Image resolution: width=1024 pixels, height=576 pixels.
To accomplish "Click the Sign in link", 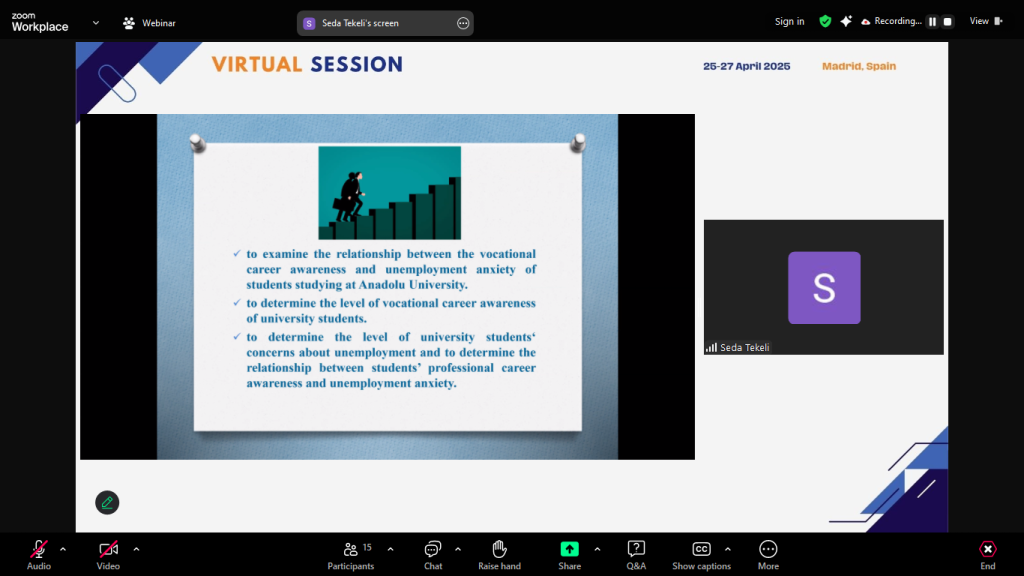I will coord(789,22).
